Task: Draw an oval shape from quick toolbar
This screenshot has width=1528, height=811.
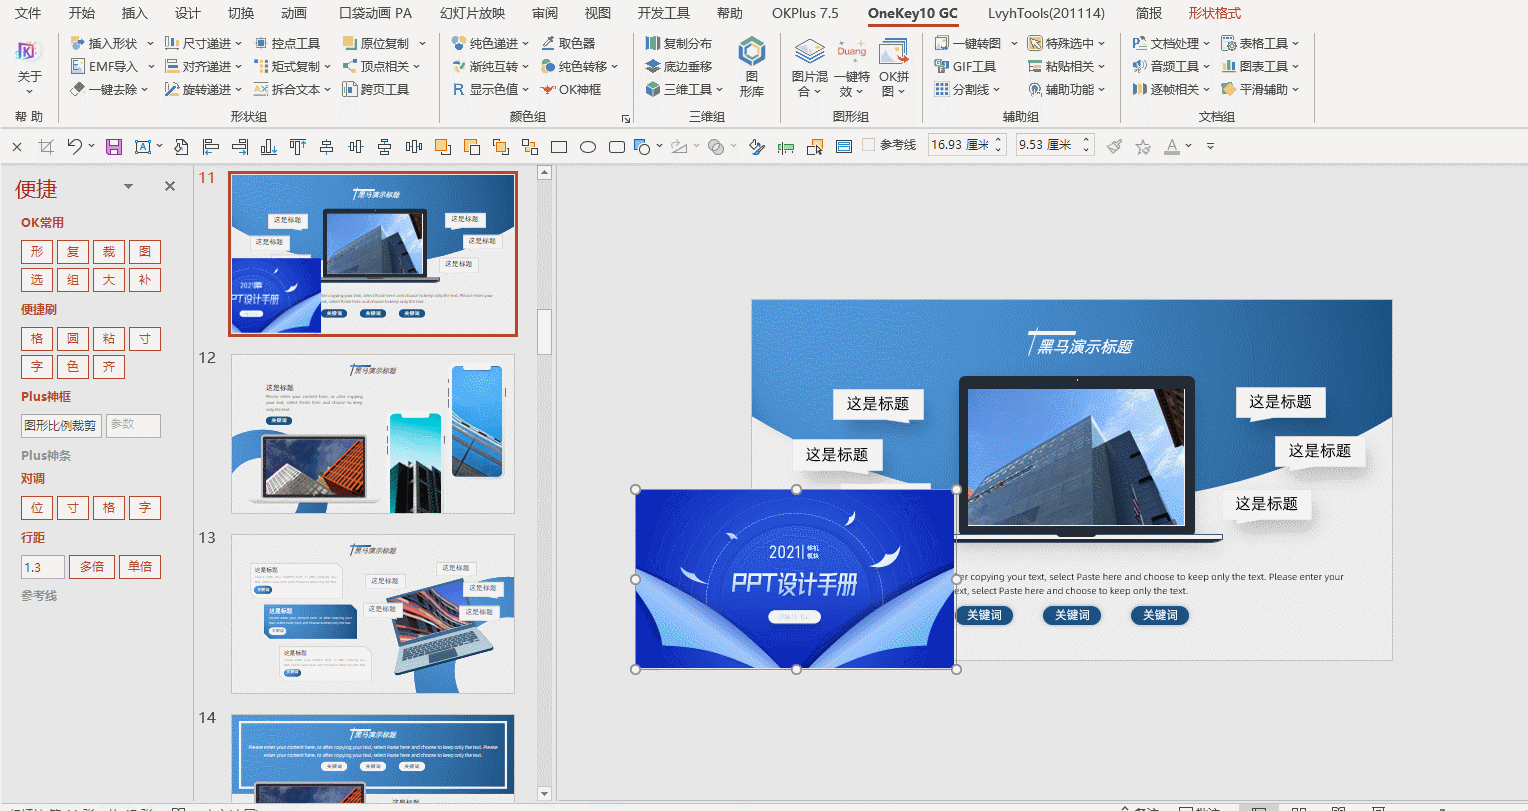Action: (588, 147)
